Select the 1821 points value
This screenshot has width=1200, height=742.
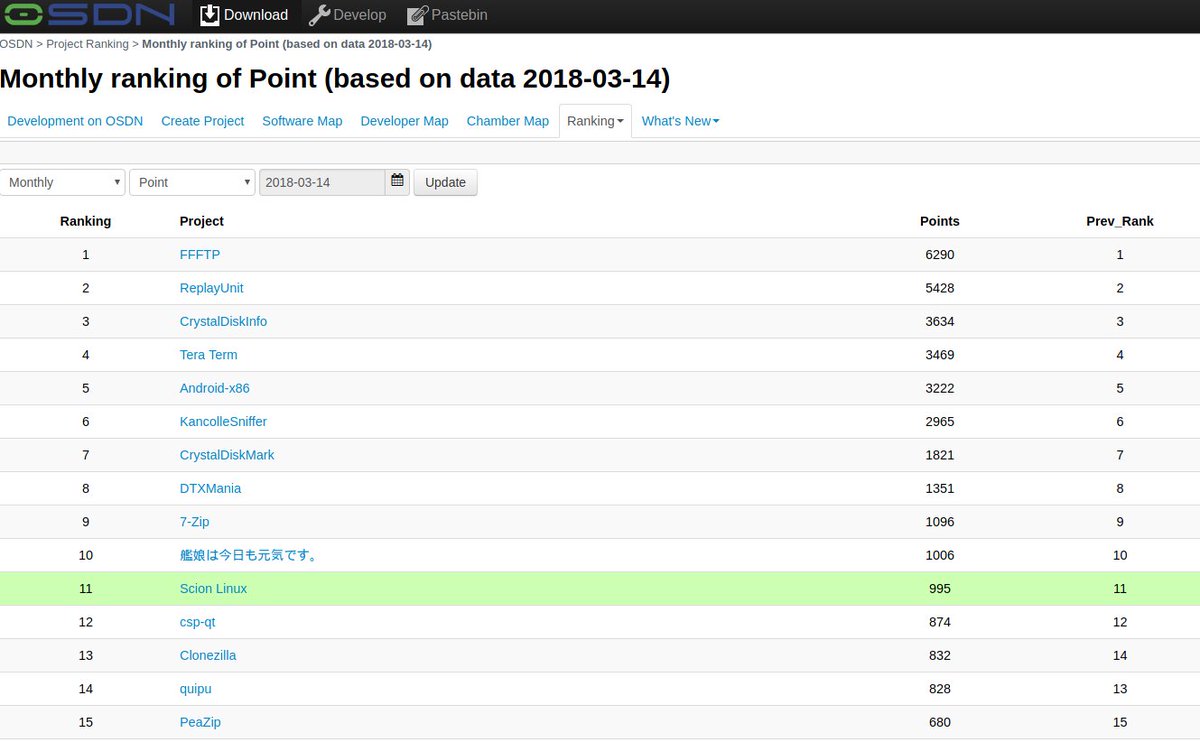coord(940,455)
